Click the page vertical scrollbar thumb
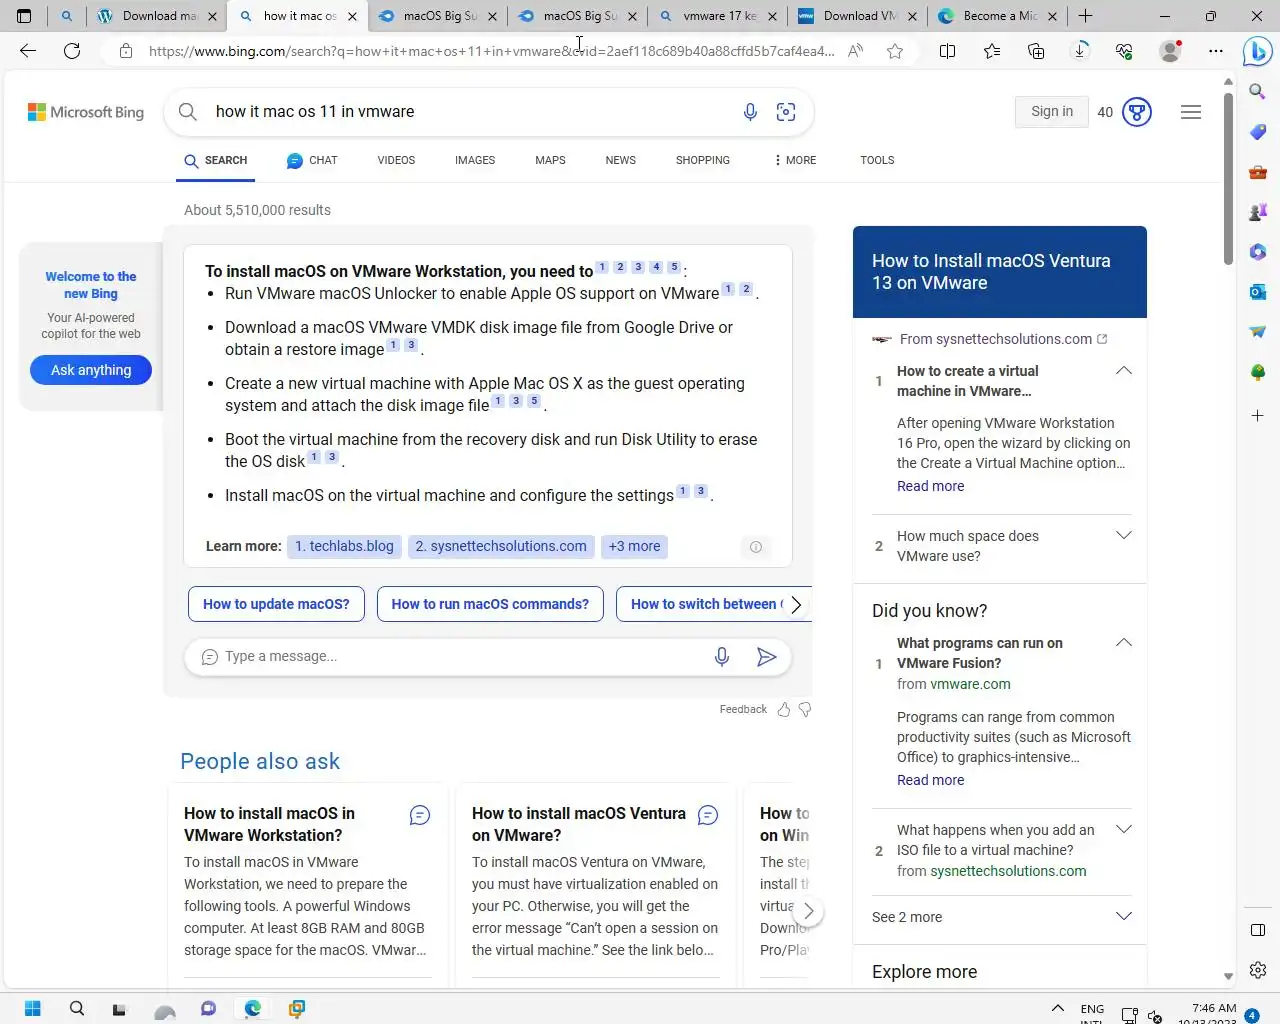 click(x=1228, y=180)
